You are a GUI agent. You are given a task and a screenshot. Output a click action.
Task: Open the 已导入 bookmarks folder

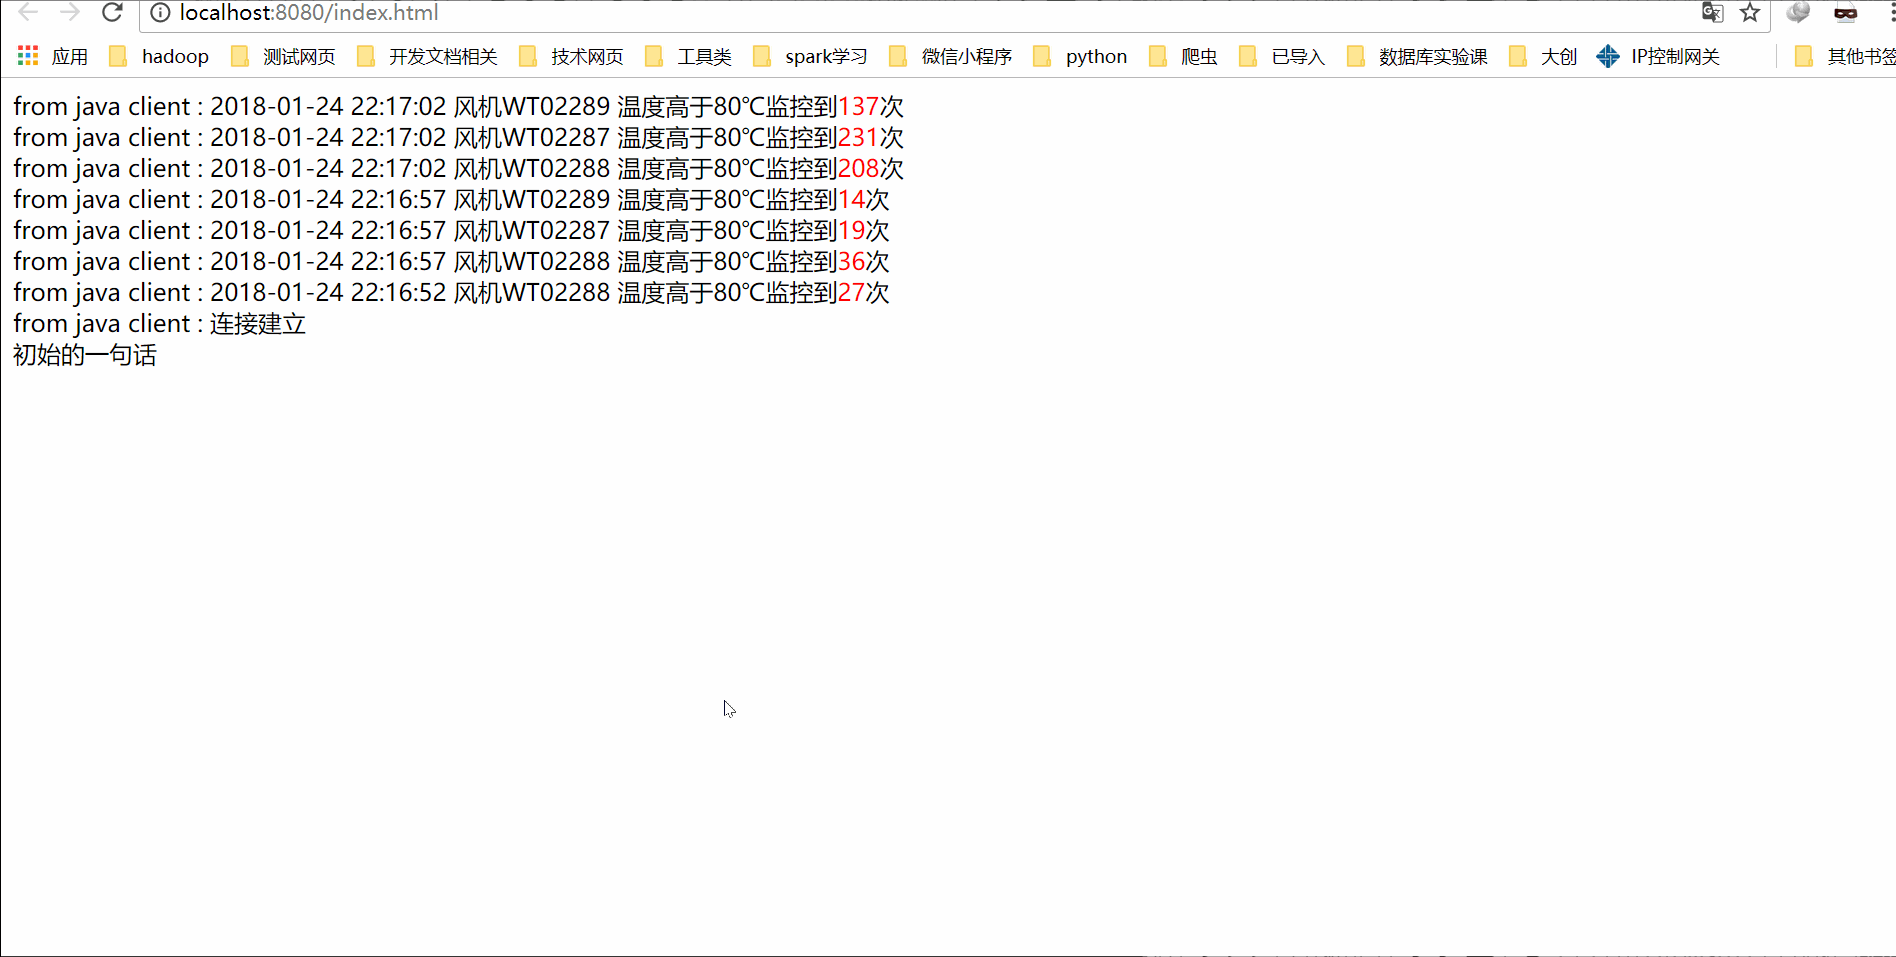click(1298, 56)
